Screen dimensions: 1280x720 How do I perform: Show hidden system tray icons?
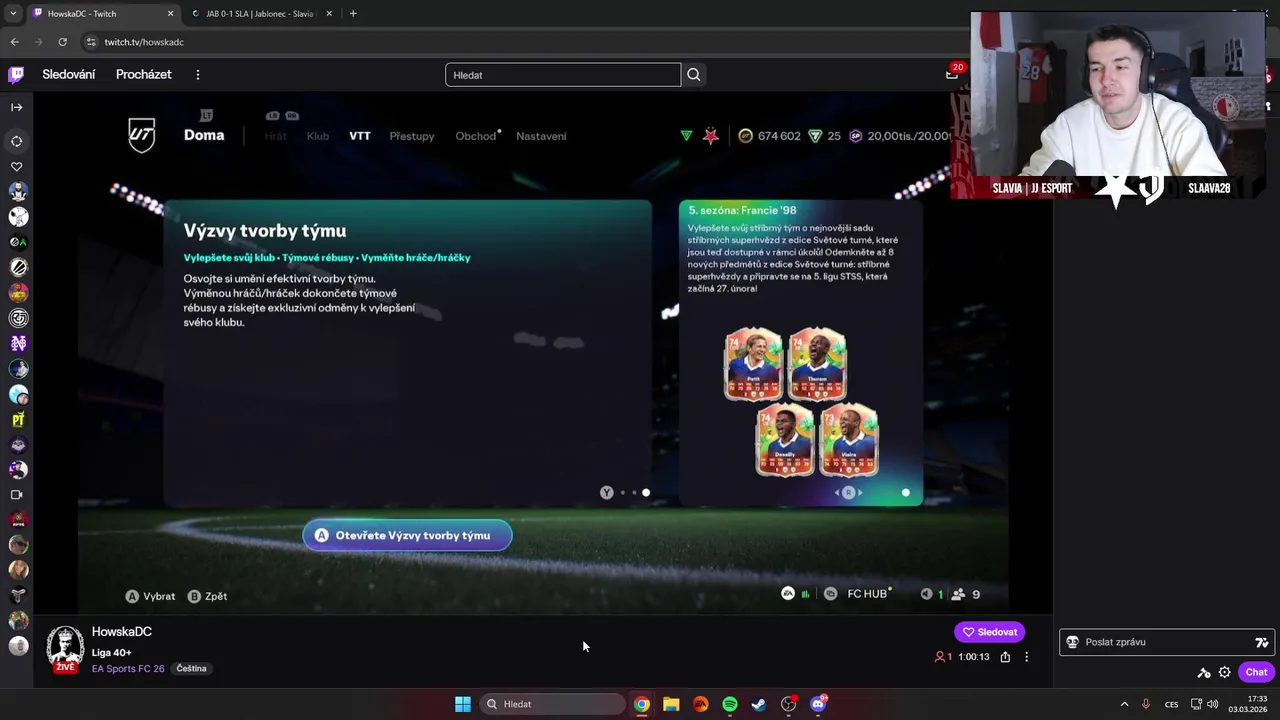click(1124, 704)
